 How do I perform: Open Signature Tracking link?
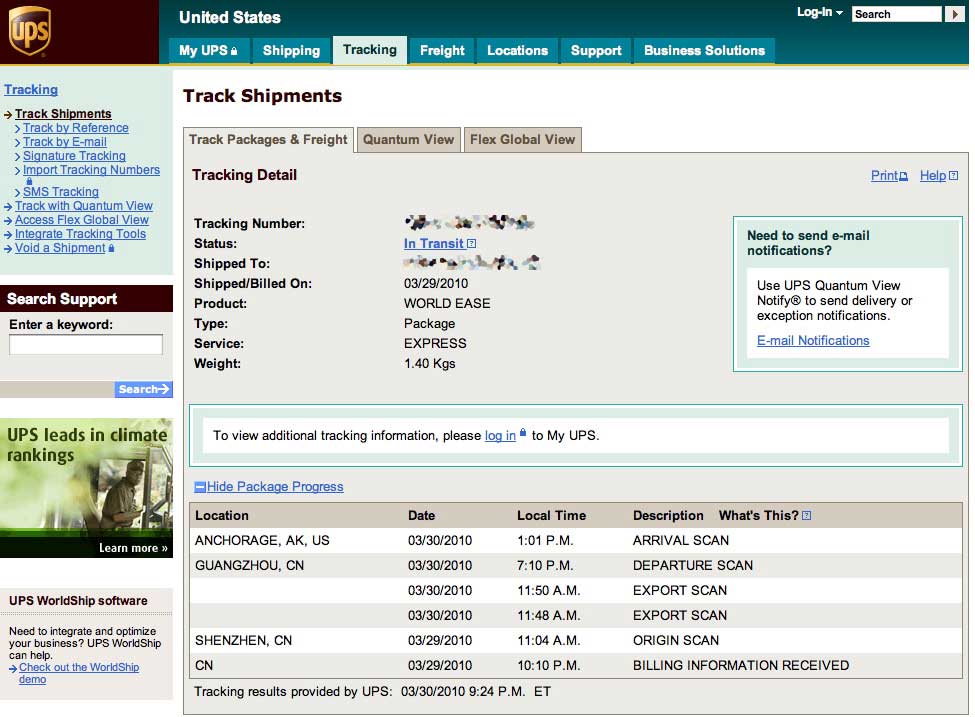74,156
